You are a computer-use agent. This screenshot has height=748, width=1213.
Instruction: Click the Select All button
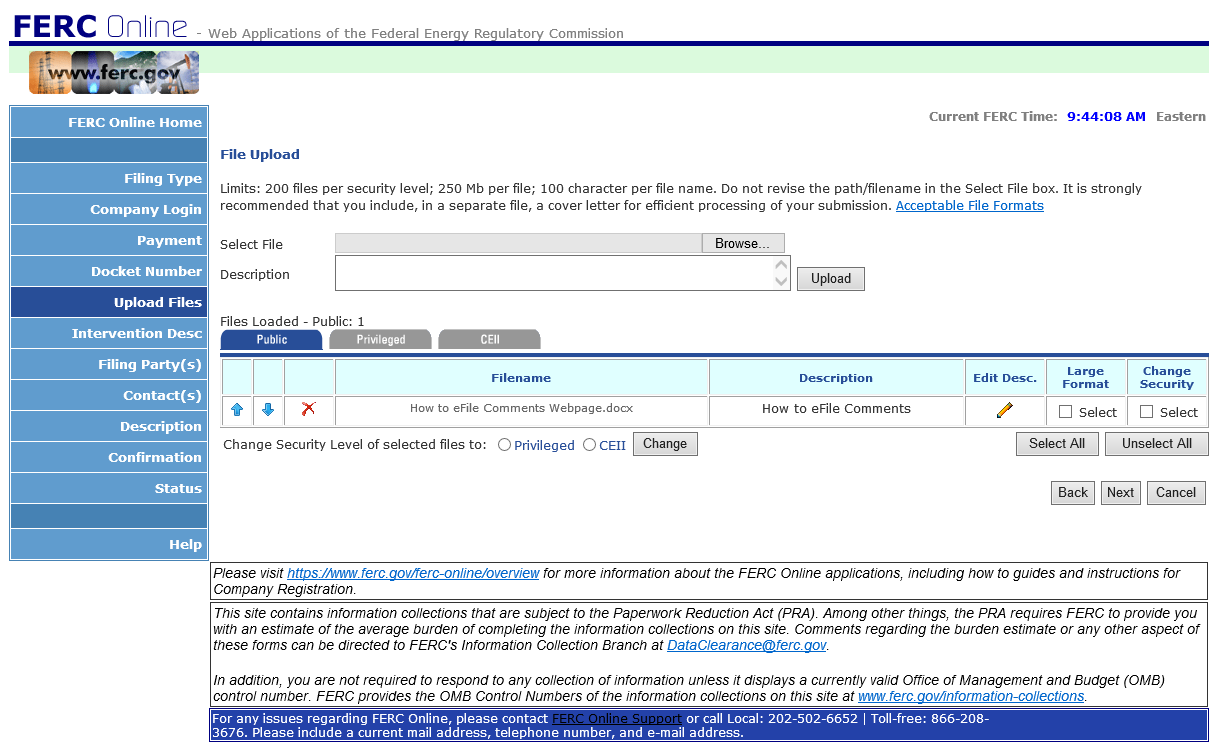pyautogui.click(x=1057, y=444)
